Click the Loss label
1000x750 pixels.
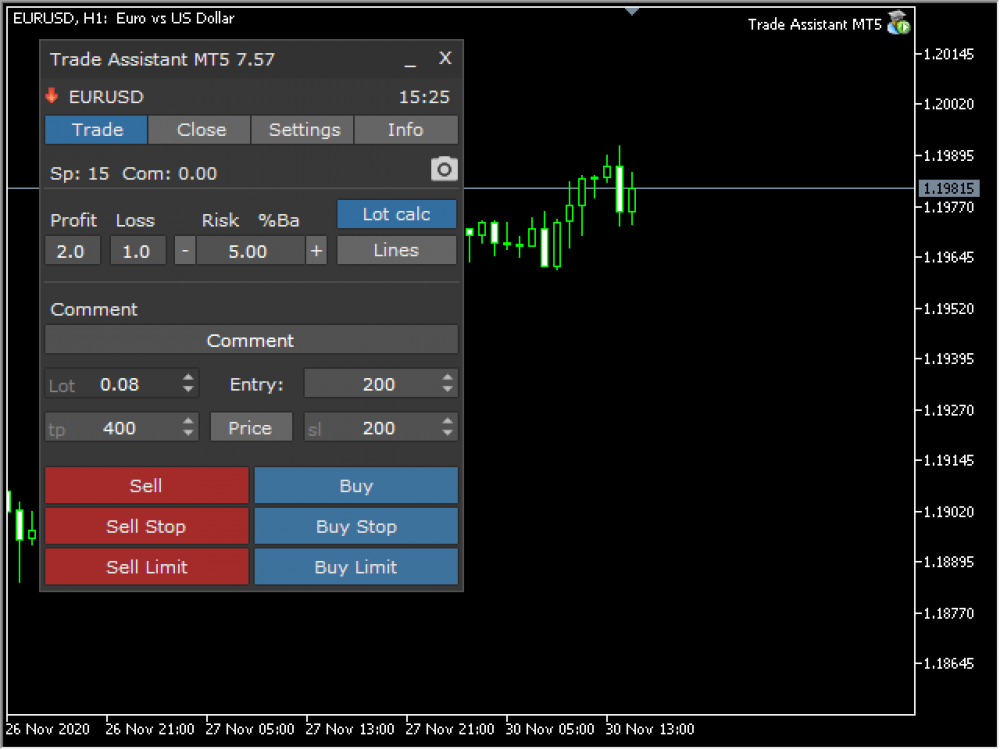[x=135, y=221]
